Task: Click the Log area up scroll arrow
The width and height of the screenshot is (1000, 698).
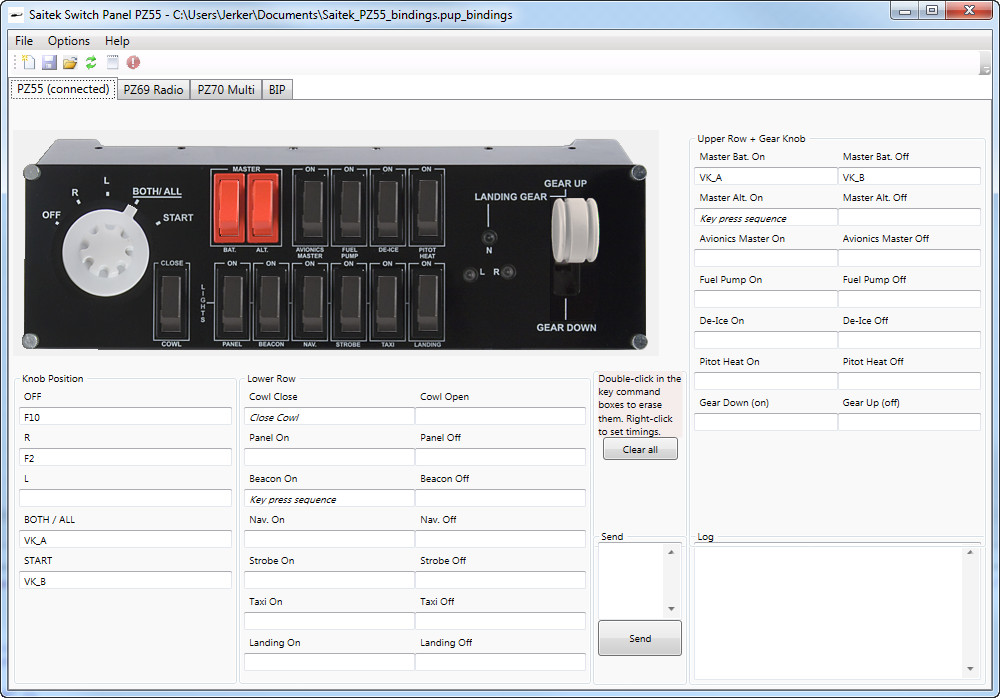Action: 970,552
